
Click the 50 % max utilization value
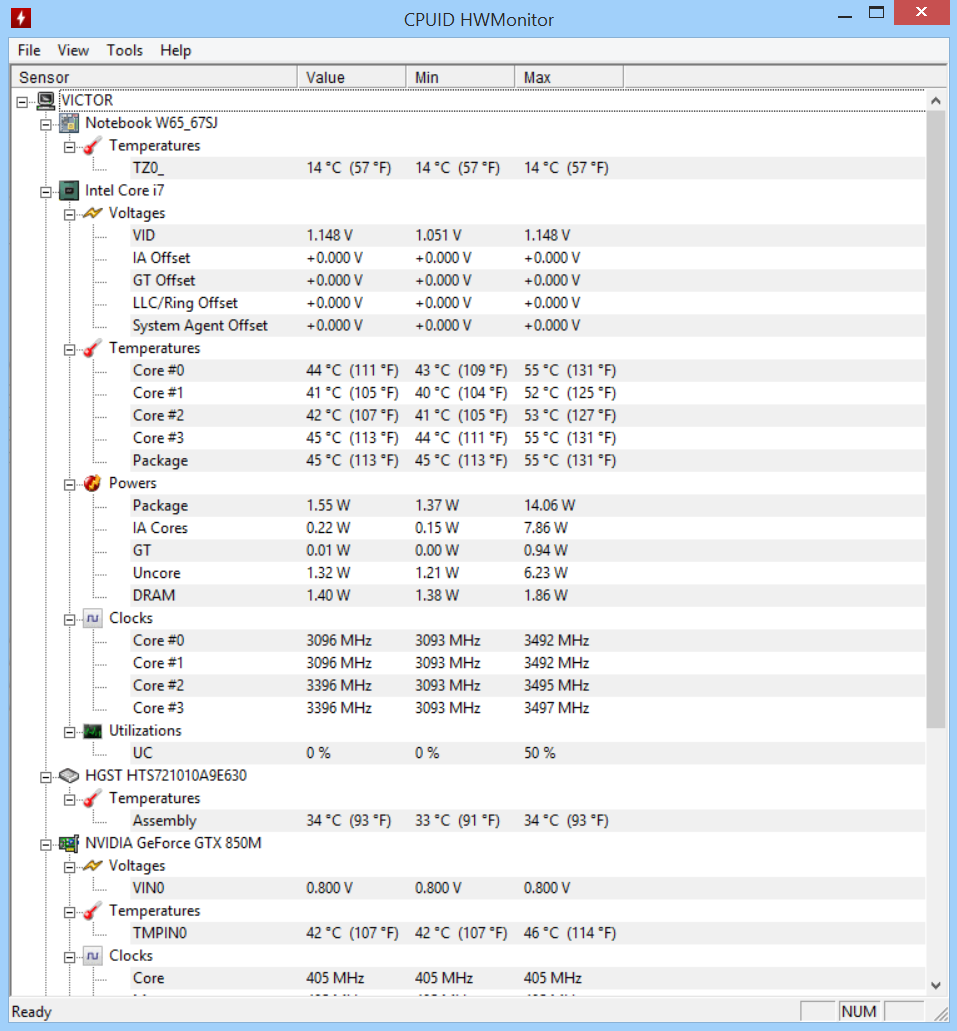[539, 754]
